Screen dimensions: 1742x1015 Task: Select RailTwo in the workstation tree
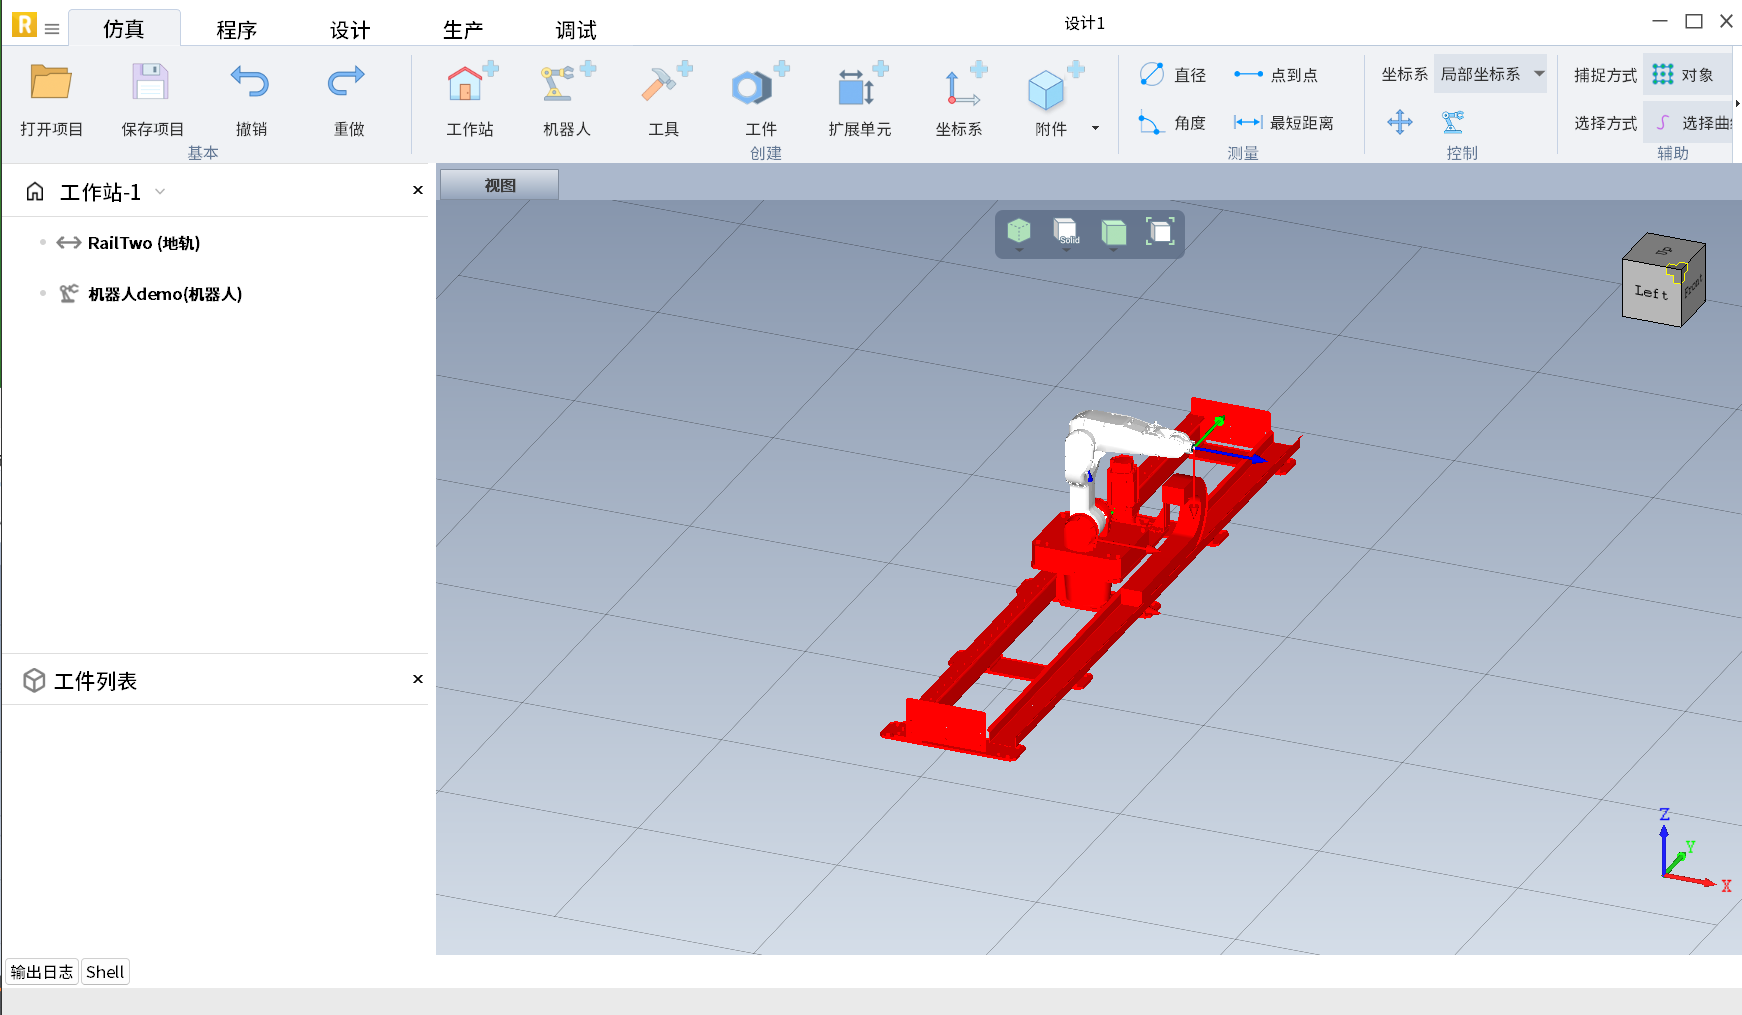(143, 243)
